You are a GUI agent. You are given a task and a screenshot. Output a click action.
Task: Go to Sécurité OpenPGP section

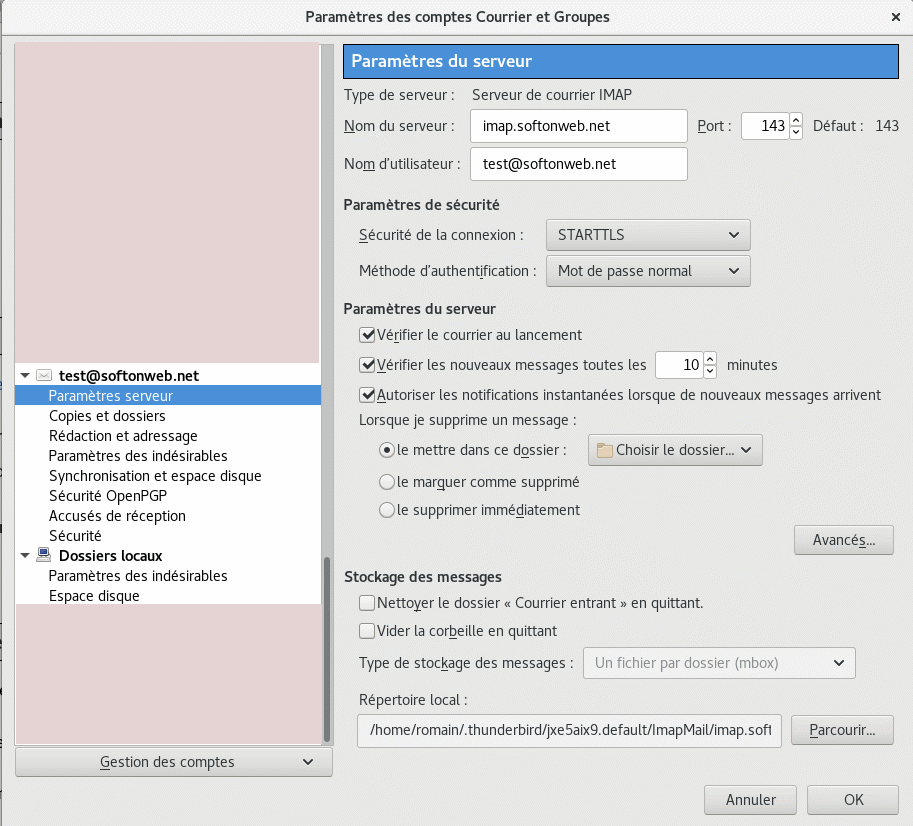pos(110,496)
